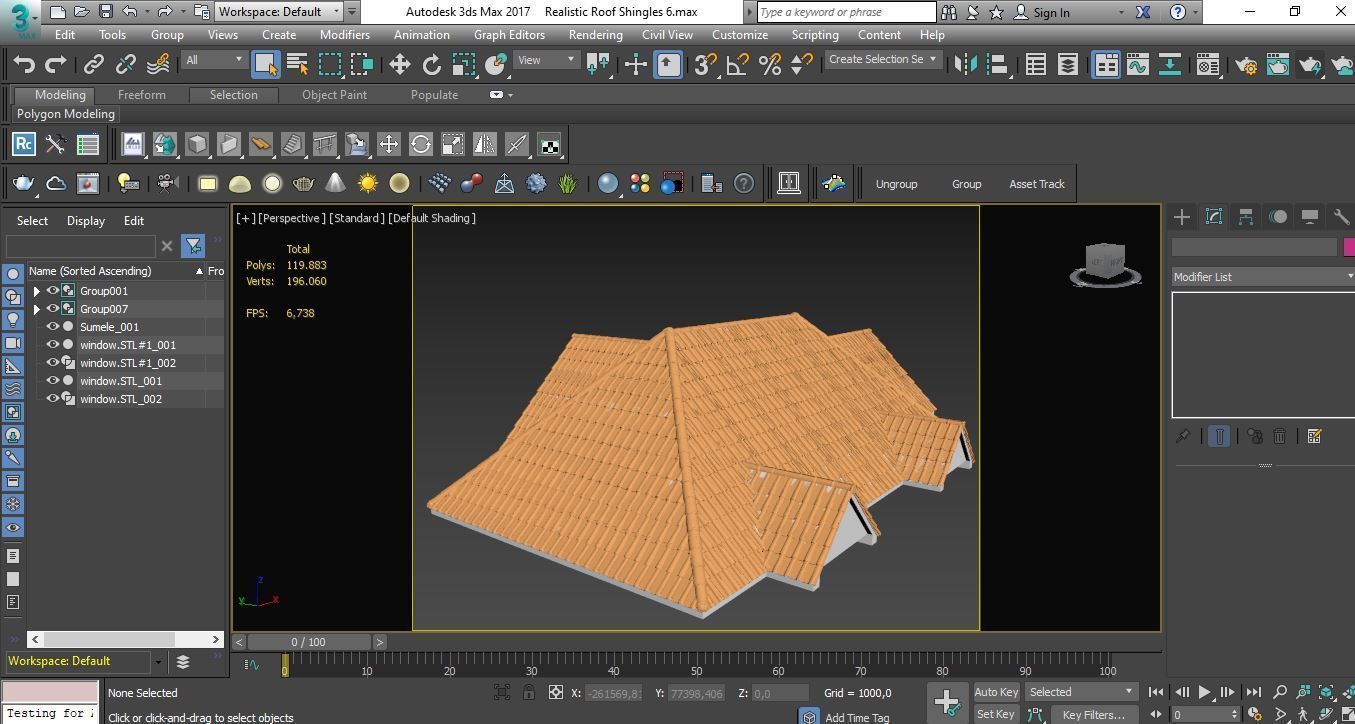Click the Mirror tool icon
Viewport: 1355px width, 724px height.
coord(965,64)
